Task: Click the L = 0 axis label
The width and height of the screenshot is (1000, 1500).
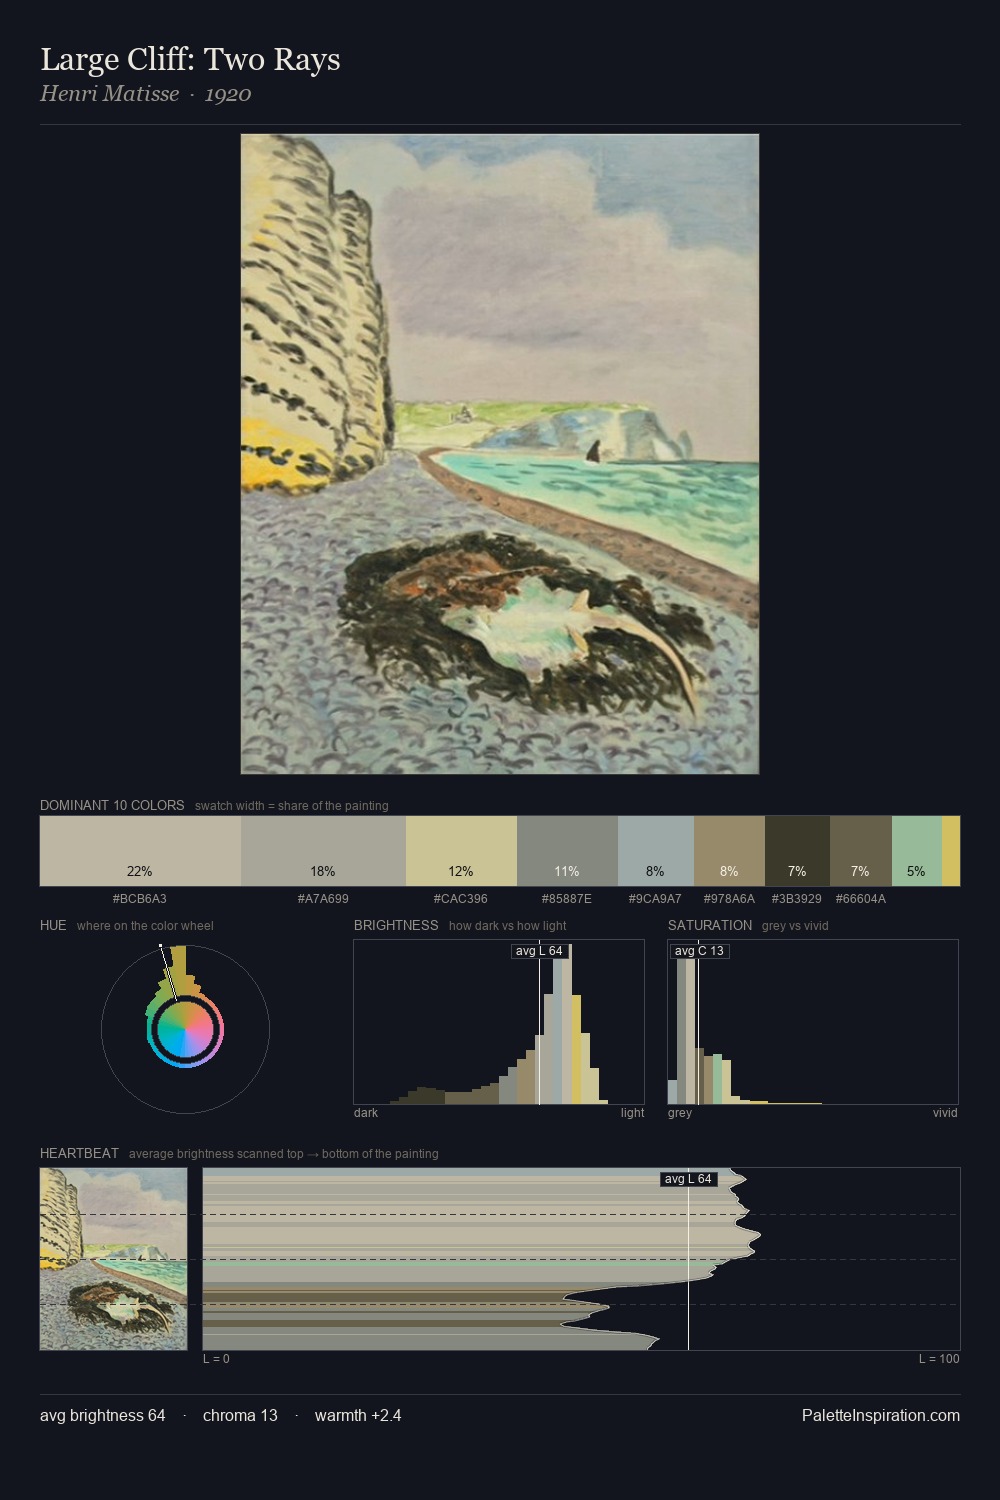Action: pos(216,1359)
